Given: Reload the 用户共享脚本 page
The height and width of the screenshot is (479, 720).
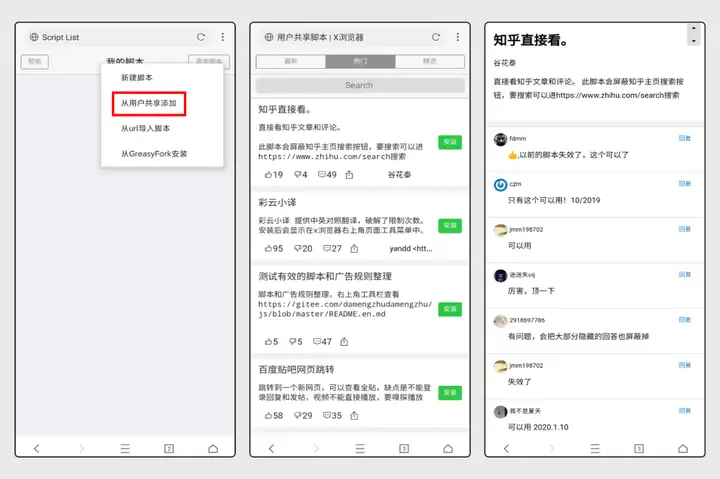Looking at the screenshot, I should click(436, 37).
